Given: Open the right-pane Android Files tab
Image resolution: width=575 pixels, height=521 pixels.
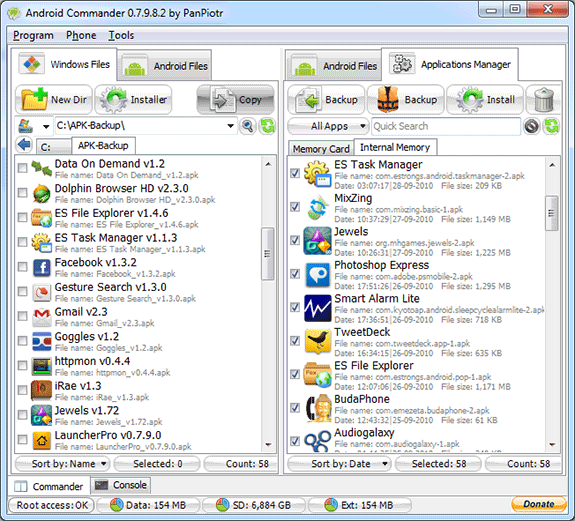Looking at the screenshot, I should point(334,66).
